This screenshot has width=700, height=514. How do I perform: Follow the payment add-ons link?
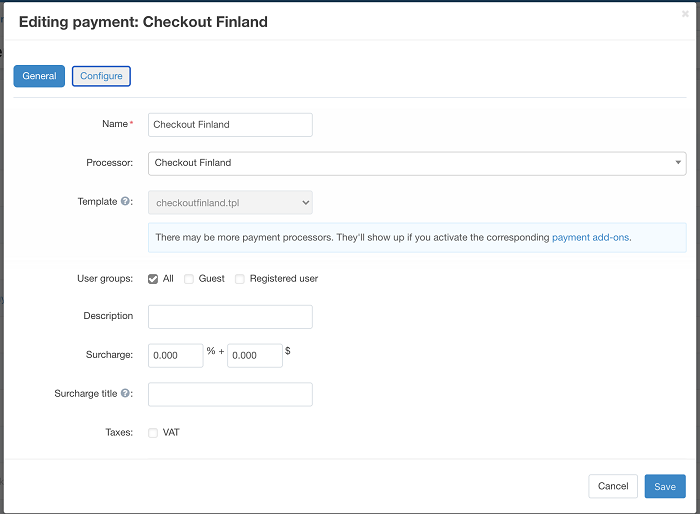(x=590, y=238)
